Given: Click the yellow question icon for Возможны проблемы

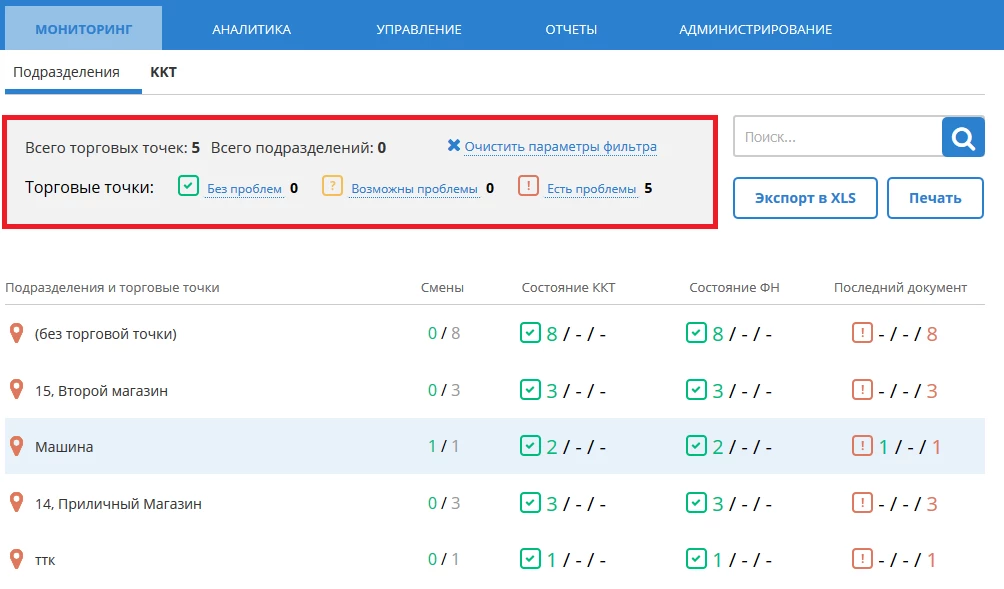Looking at the screenshot, I should pos(332,186).
